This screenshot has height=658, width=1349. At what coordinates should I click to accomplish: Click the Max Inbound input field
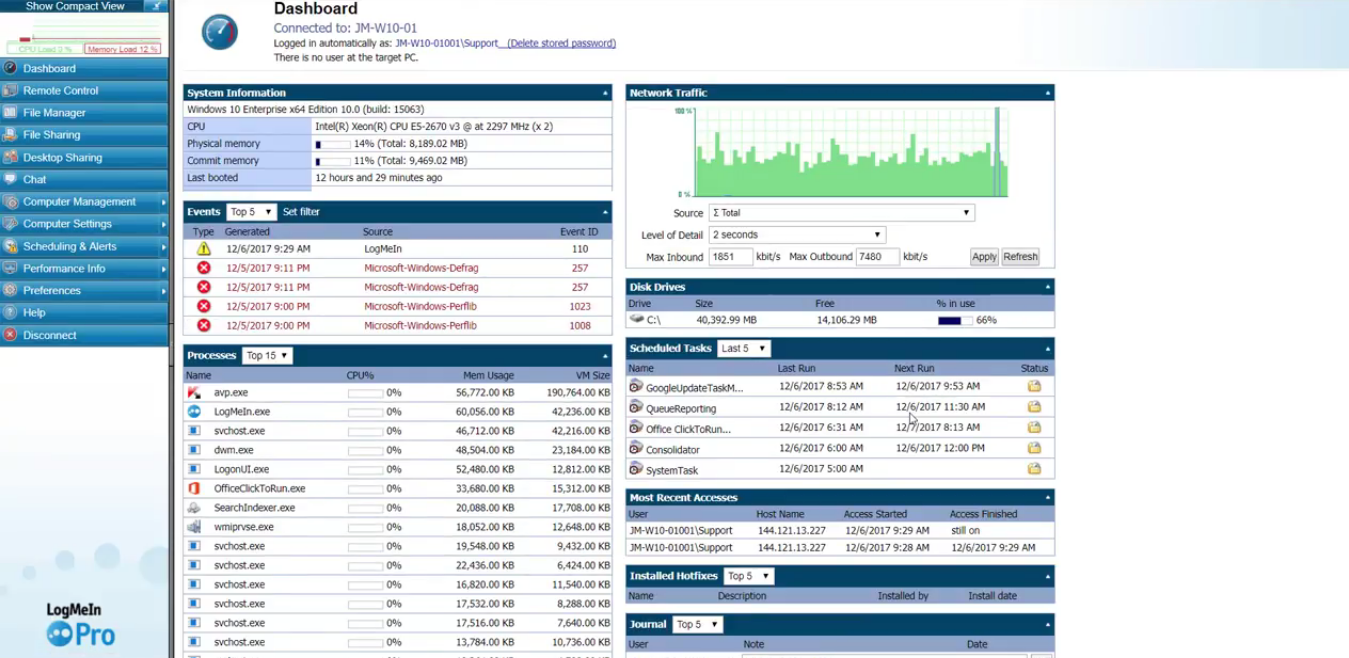pyautogui.click(x=730, y=257)
